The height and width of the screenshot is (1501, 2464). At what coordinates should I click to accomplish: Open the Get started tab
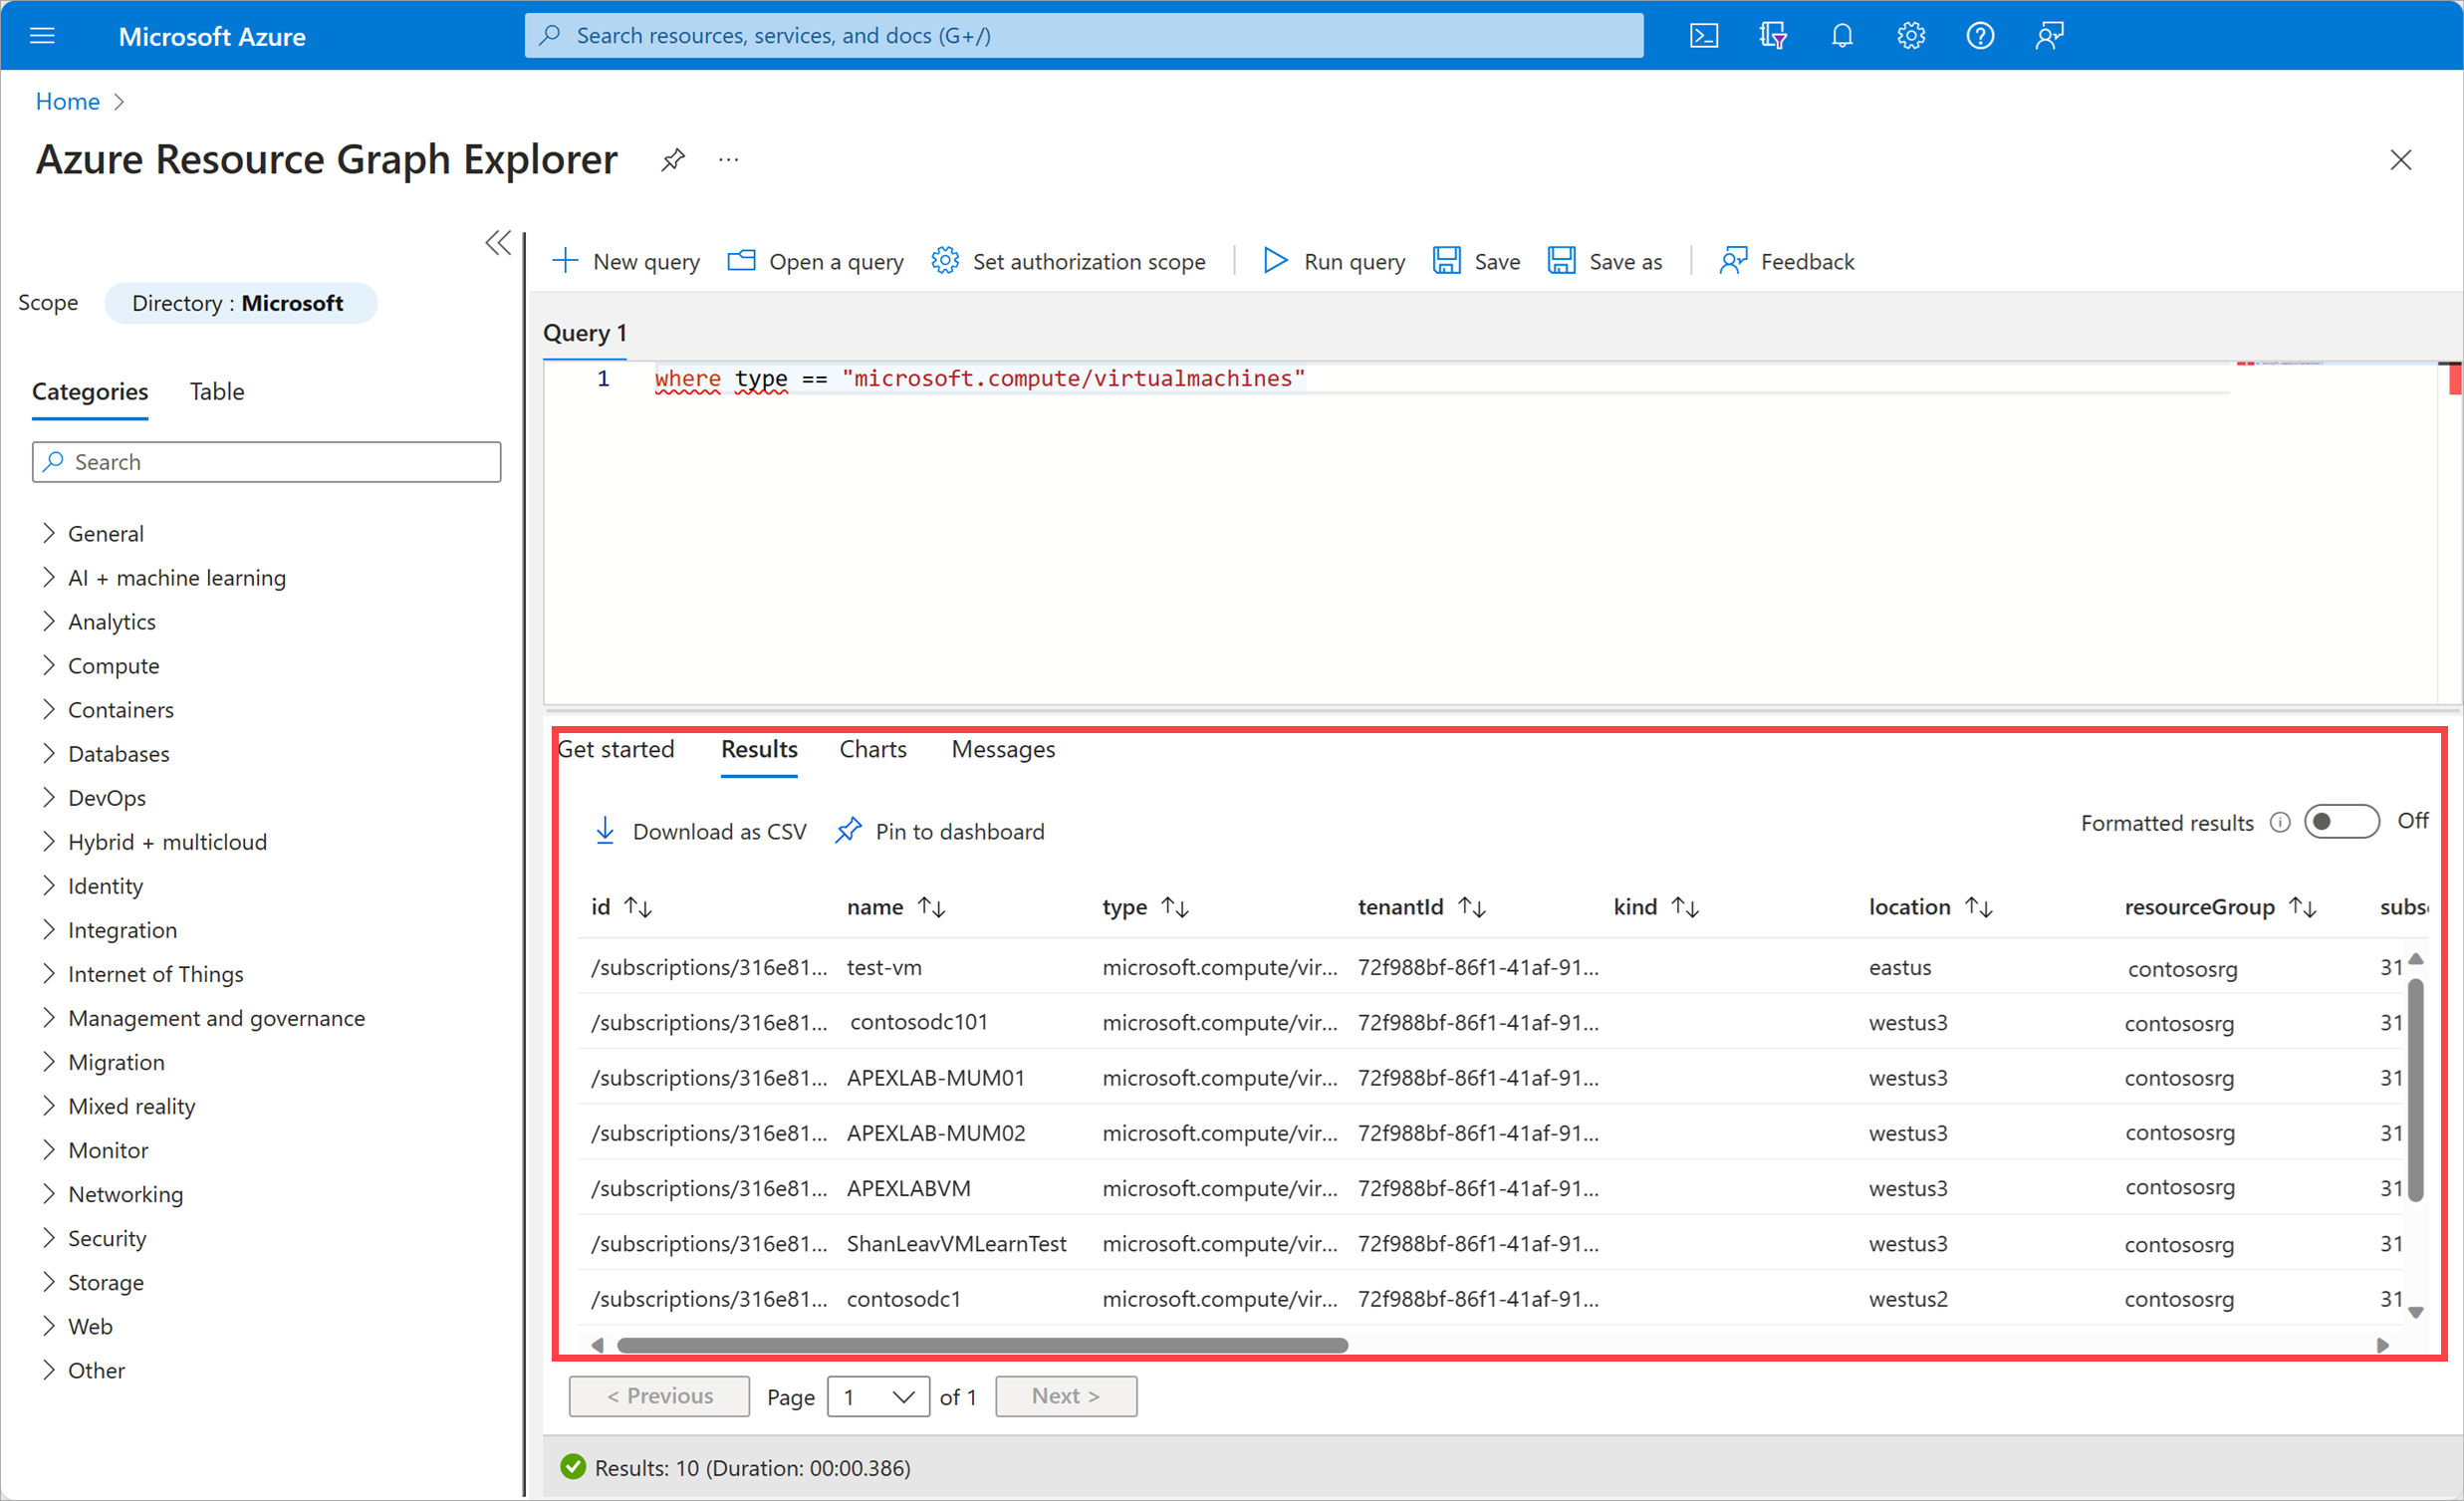[616, 750]
